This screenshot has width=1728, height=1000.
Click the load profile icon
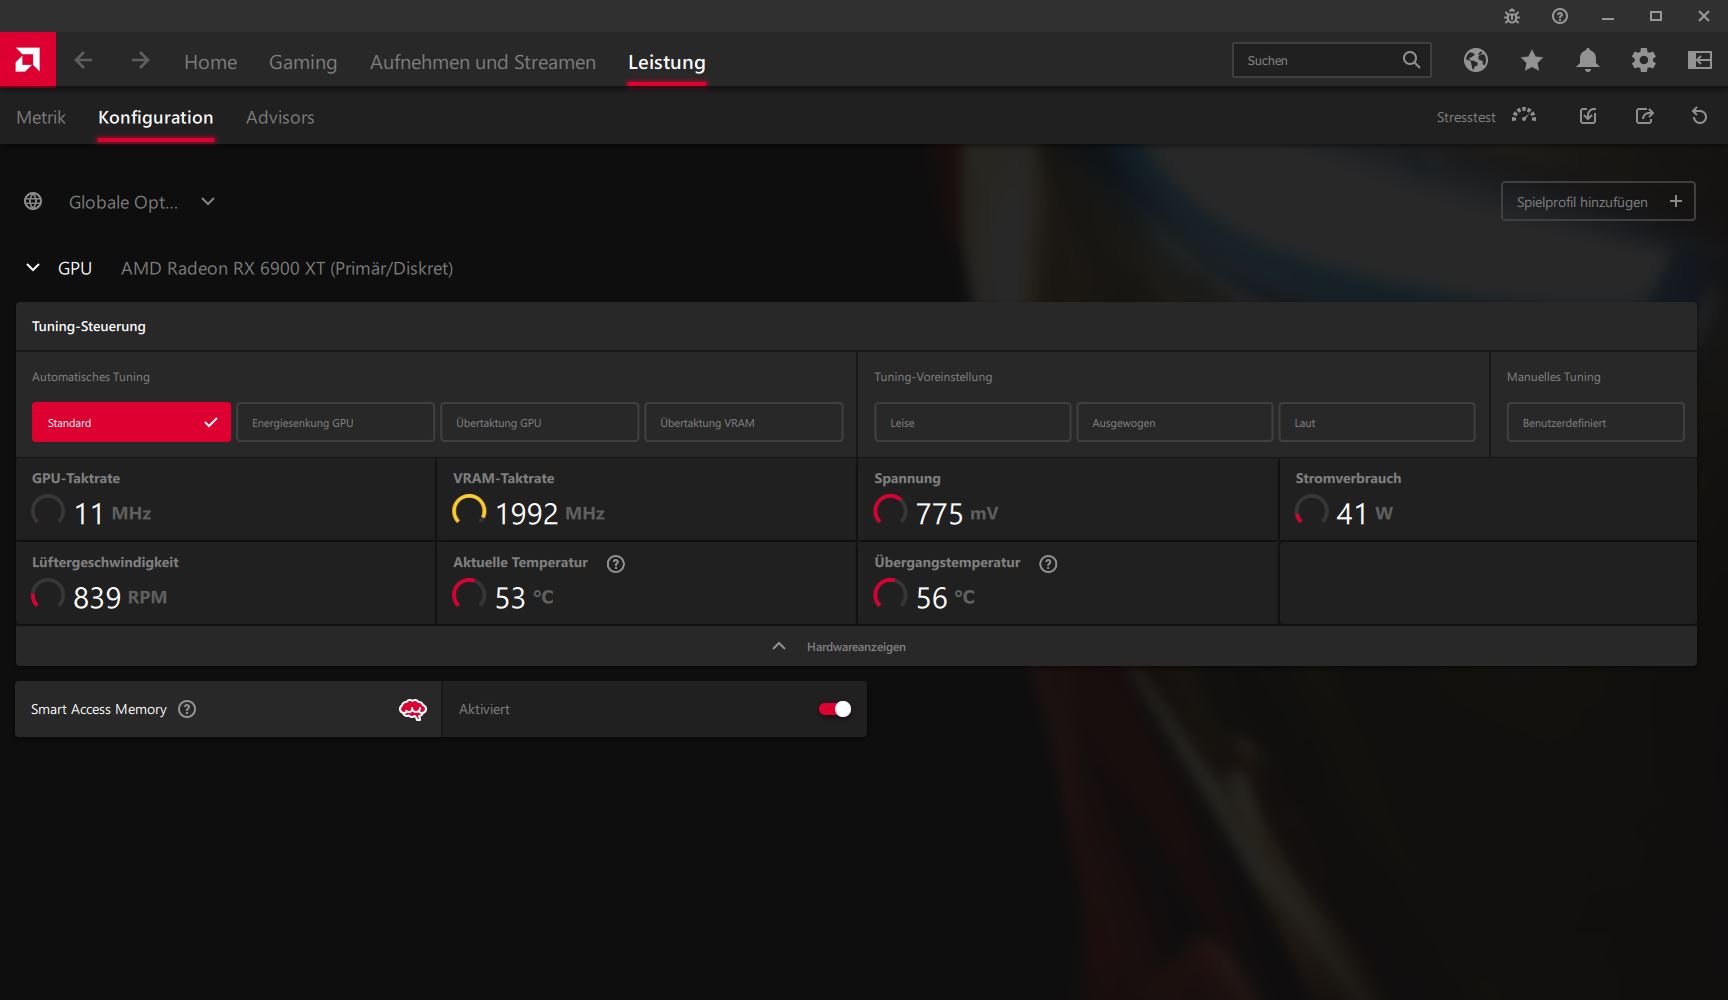[1588, 116]
